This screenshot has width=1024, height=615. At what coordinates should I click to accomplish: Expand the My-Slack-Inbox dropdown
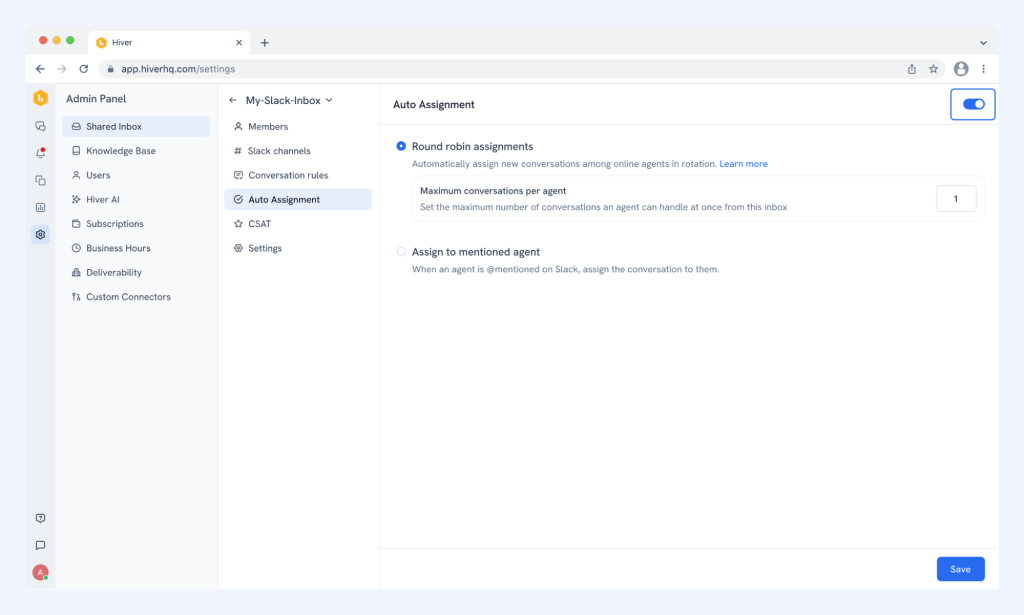pyautogui.click(x=329, y=101)
